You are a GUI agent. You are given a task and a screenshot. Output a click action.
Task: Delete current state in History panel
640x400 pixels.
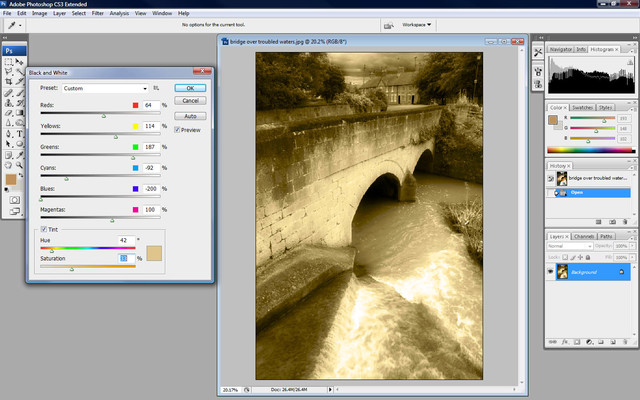click(625, 222)
